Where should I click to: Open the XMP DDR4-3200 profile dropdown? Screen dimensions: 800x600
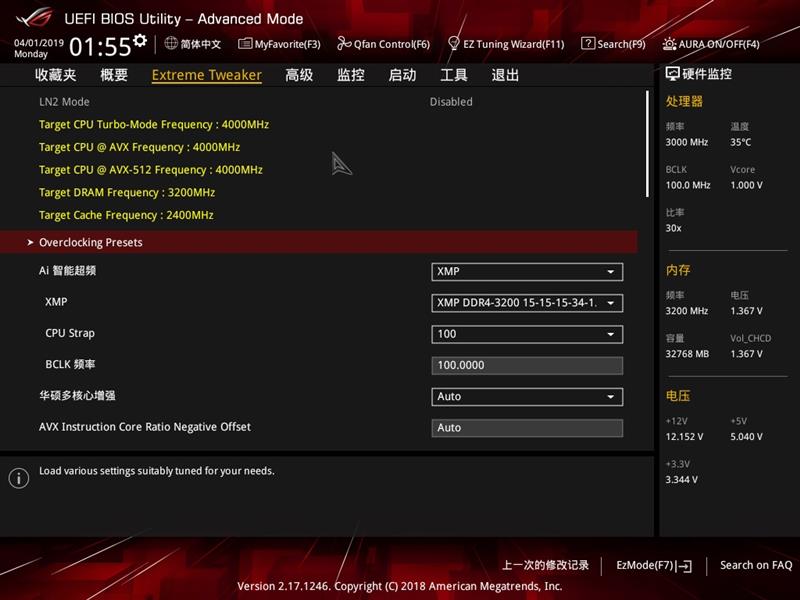click(527, 303)
